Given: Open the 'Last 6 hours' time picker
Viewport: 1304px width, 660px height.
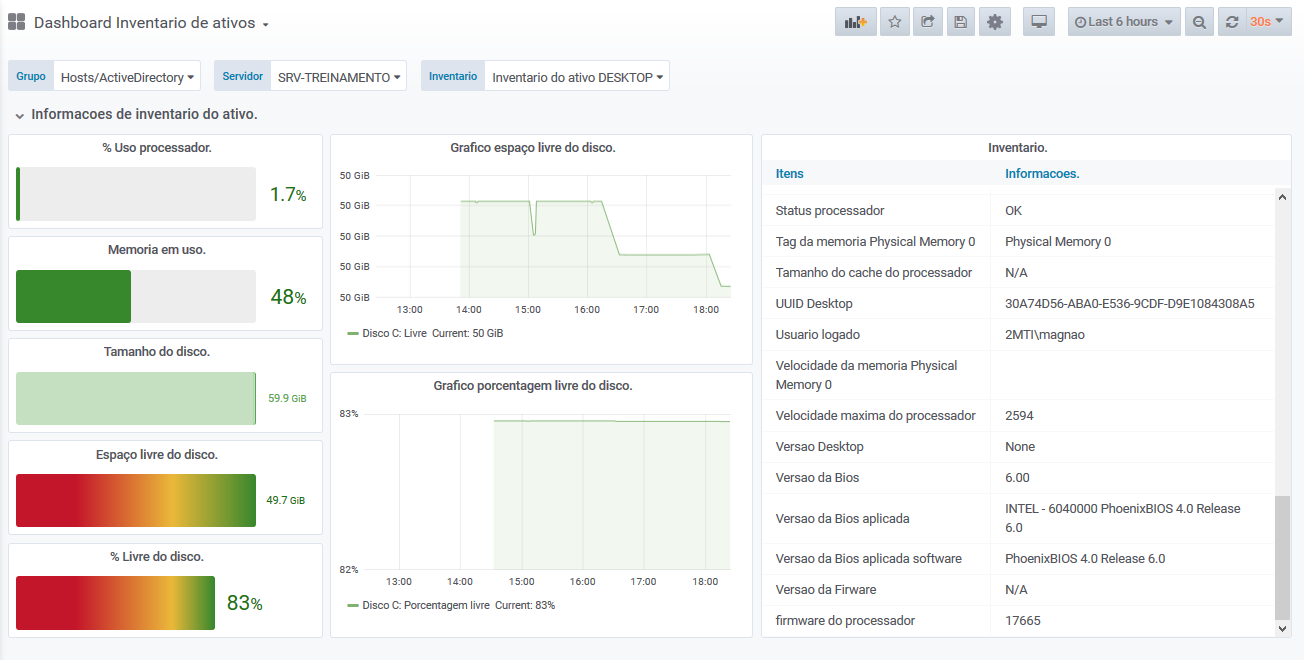Looking at the screenshot, I should 1123,22.
